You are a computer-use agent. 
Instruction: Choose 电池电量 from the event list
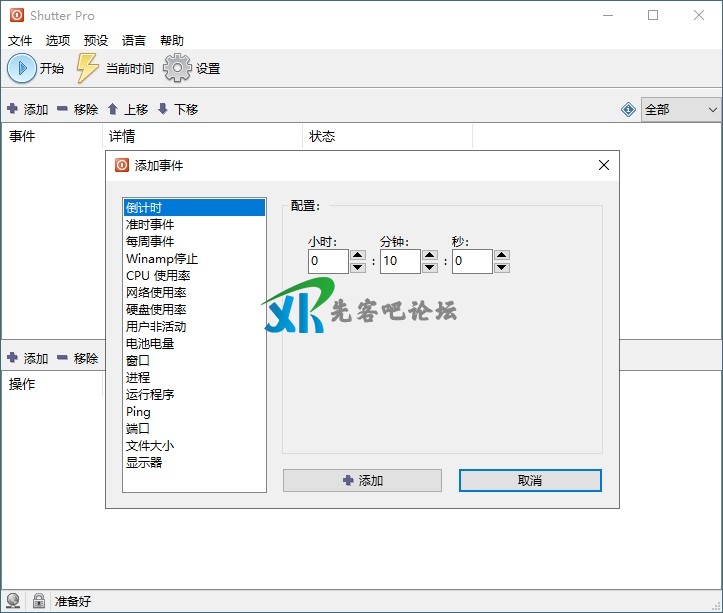[x=150, y=343]
